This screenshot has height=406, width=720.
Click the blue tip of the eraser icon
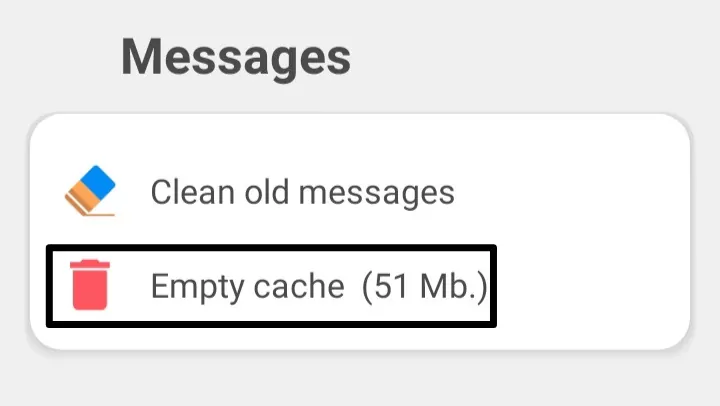click(x=101, y=182)
